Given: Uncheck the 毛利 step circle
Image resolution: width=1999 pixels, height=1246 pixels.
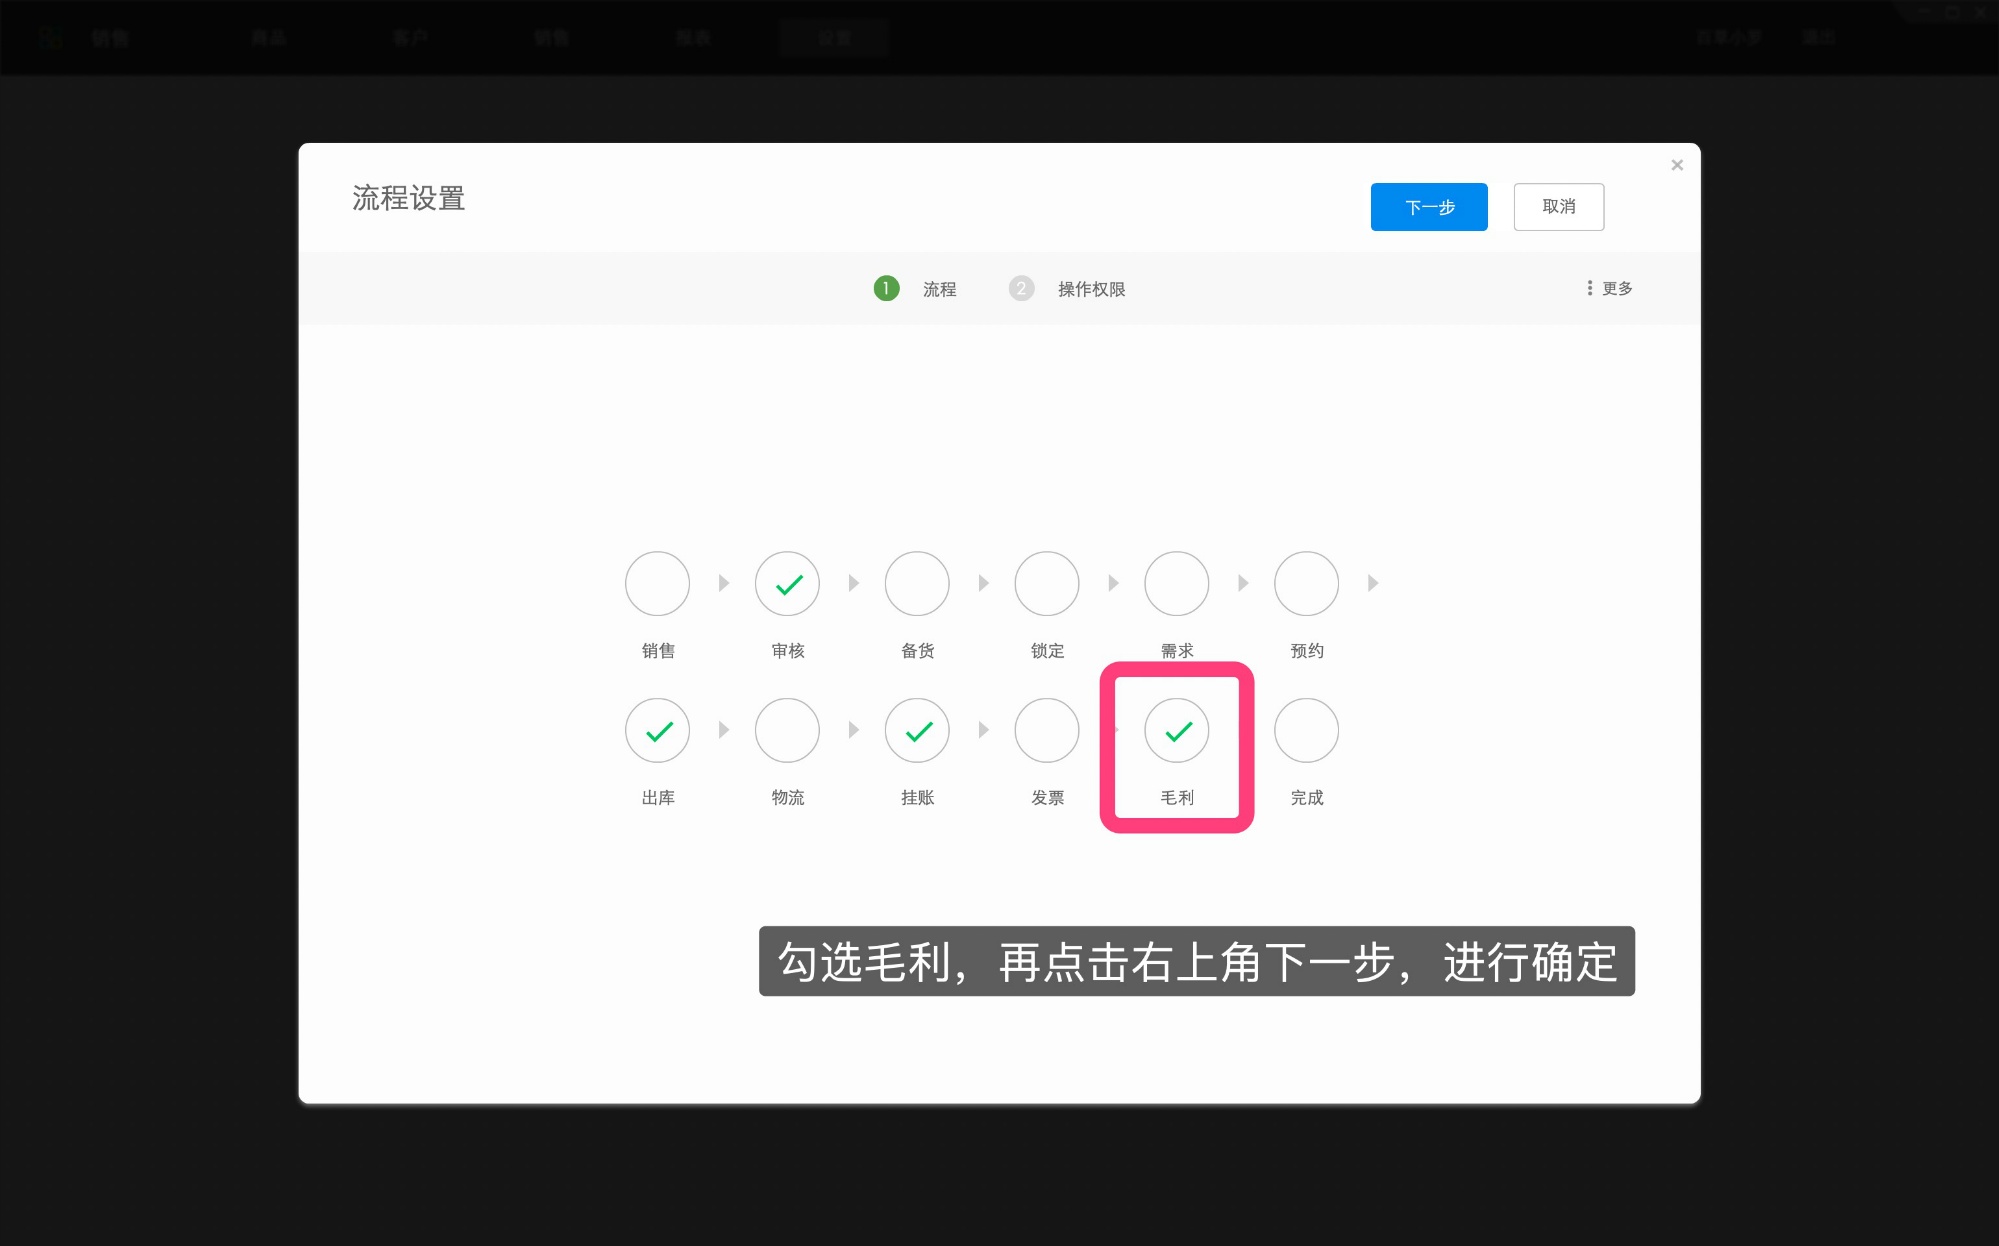Looking at the screenshot, I should pyautogui.click(x=1177, y=730).
